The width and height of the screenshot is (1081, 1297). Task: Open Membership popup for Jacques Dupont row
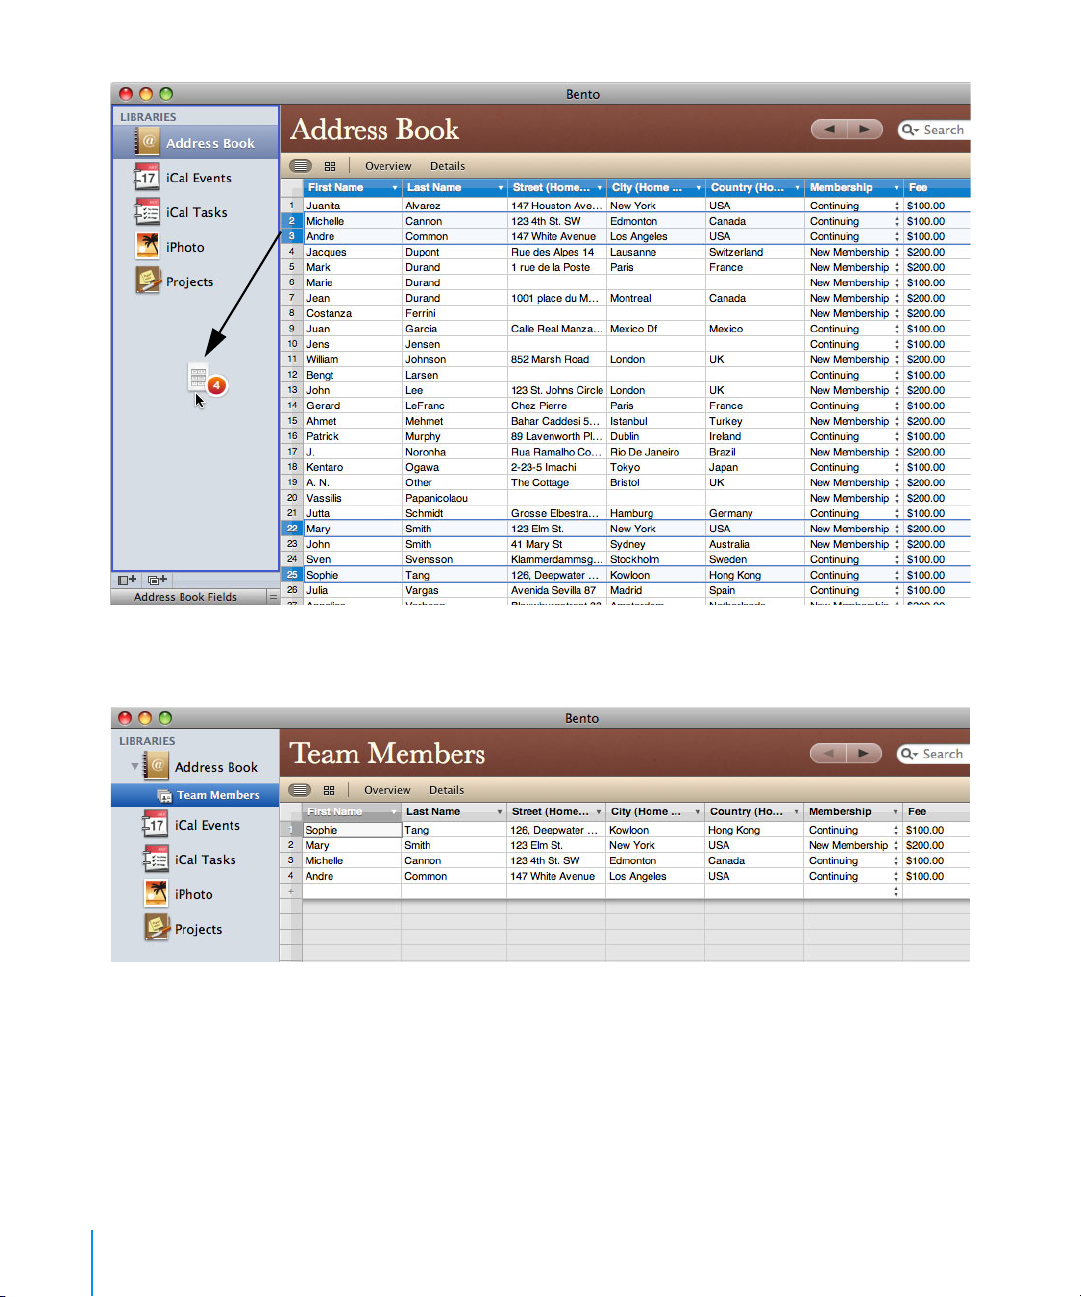(897, 252)
